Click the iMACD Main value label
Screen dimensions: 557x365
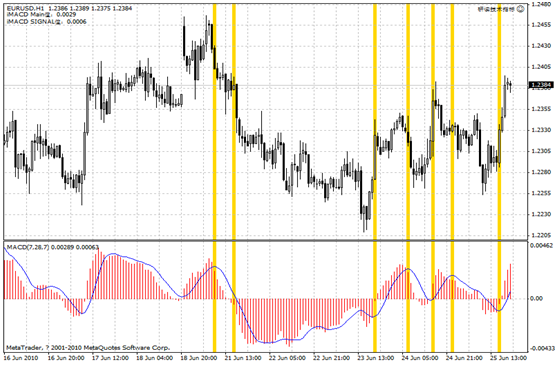pyautogui.click(x=41, y=15)
